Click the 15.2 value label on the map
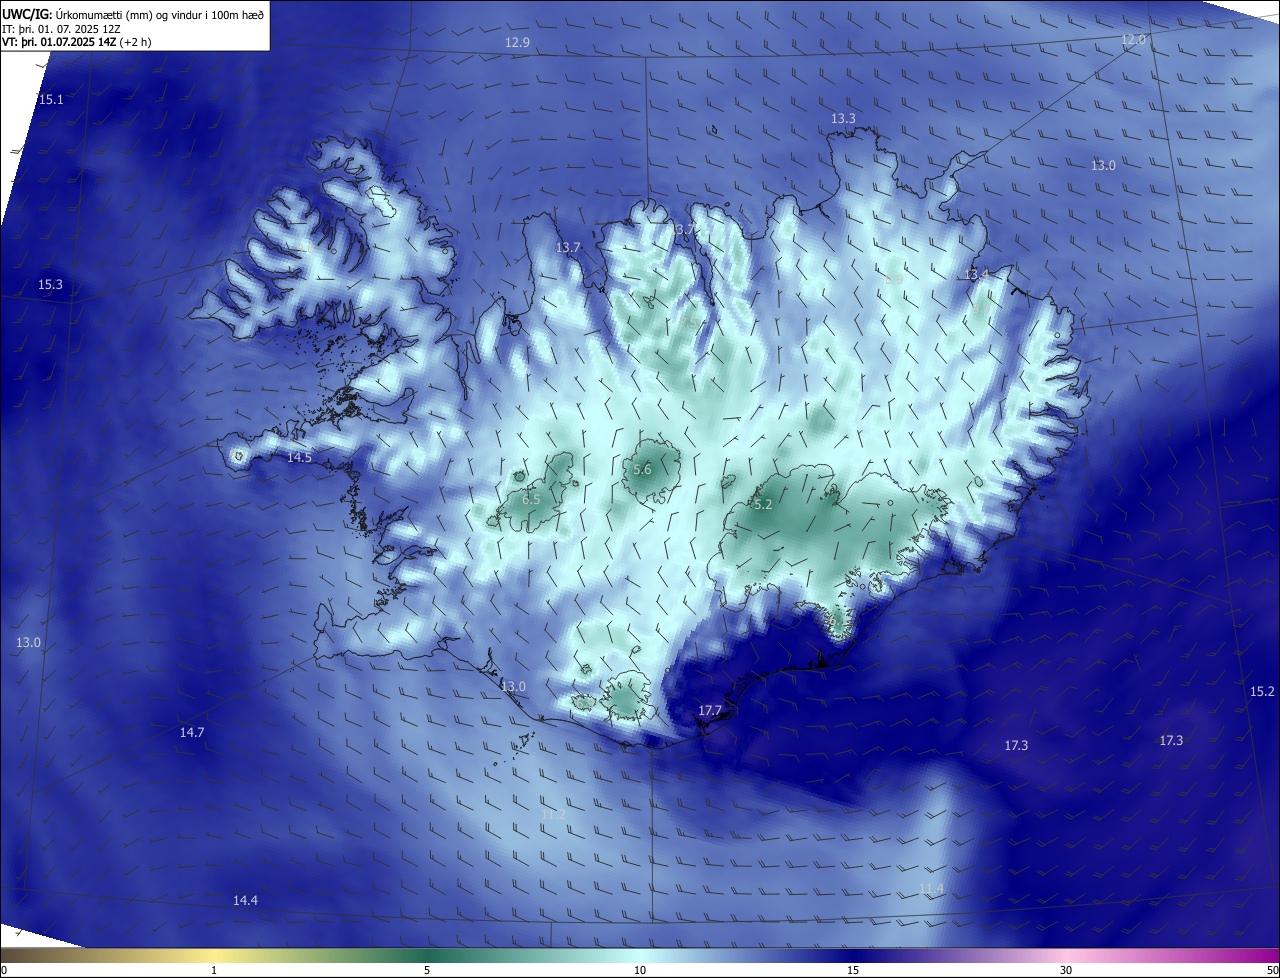1280x978 pixels. pos(1263,692)
